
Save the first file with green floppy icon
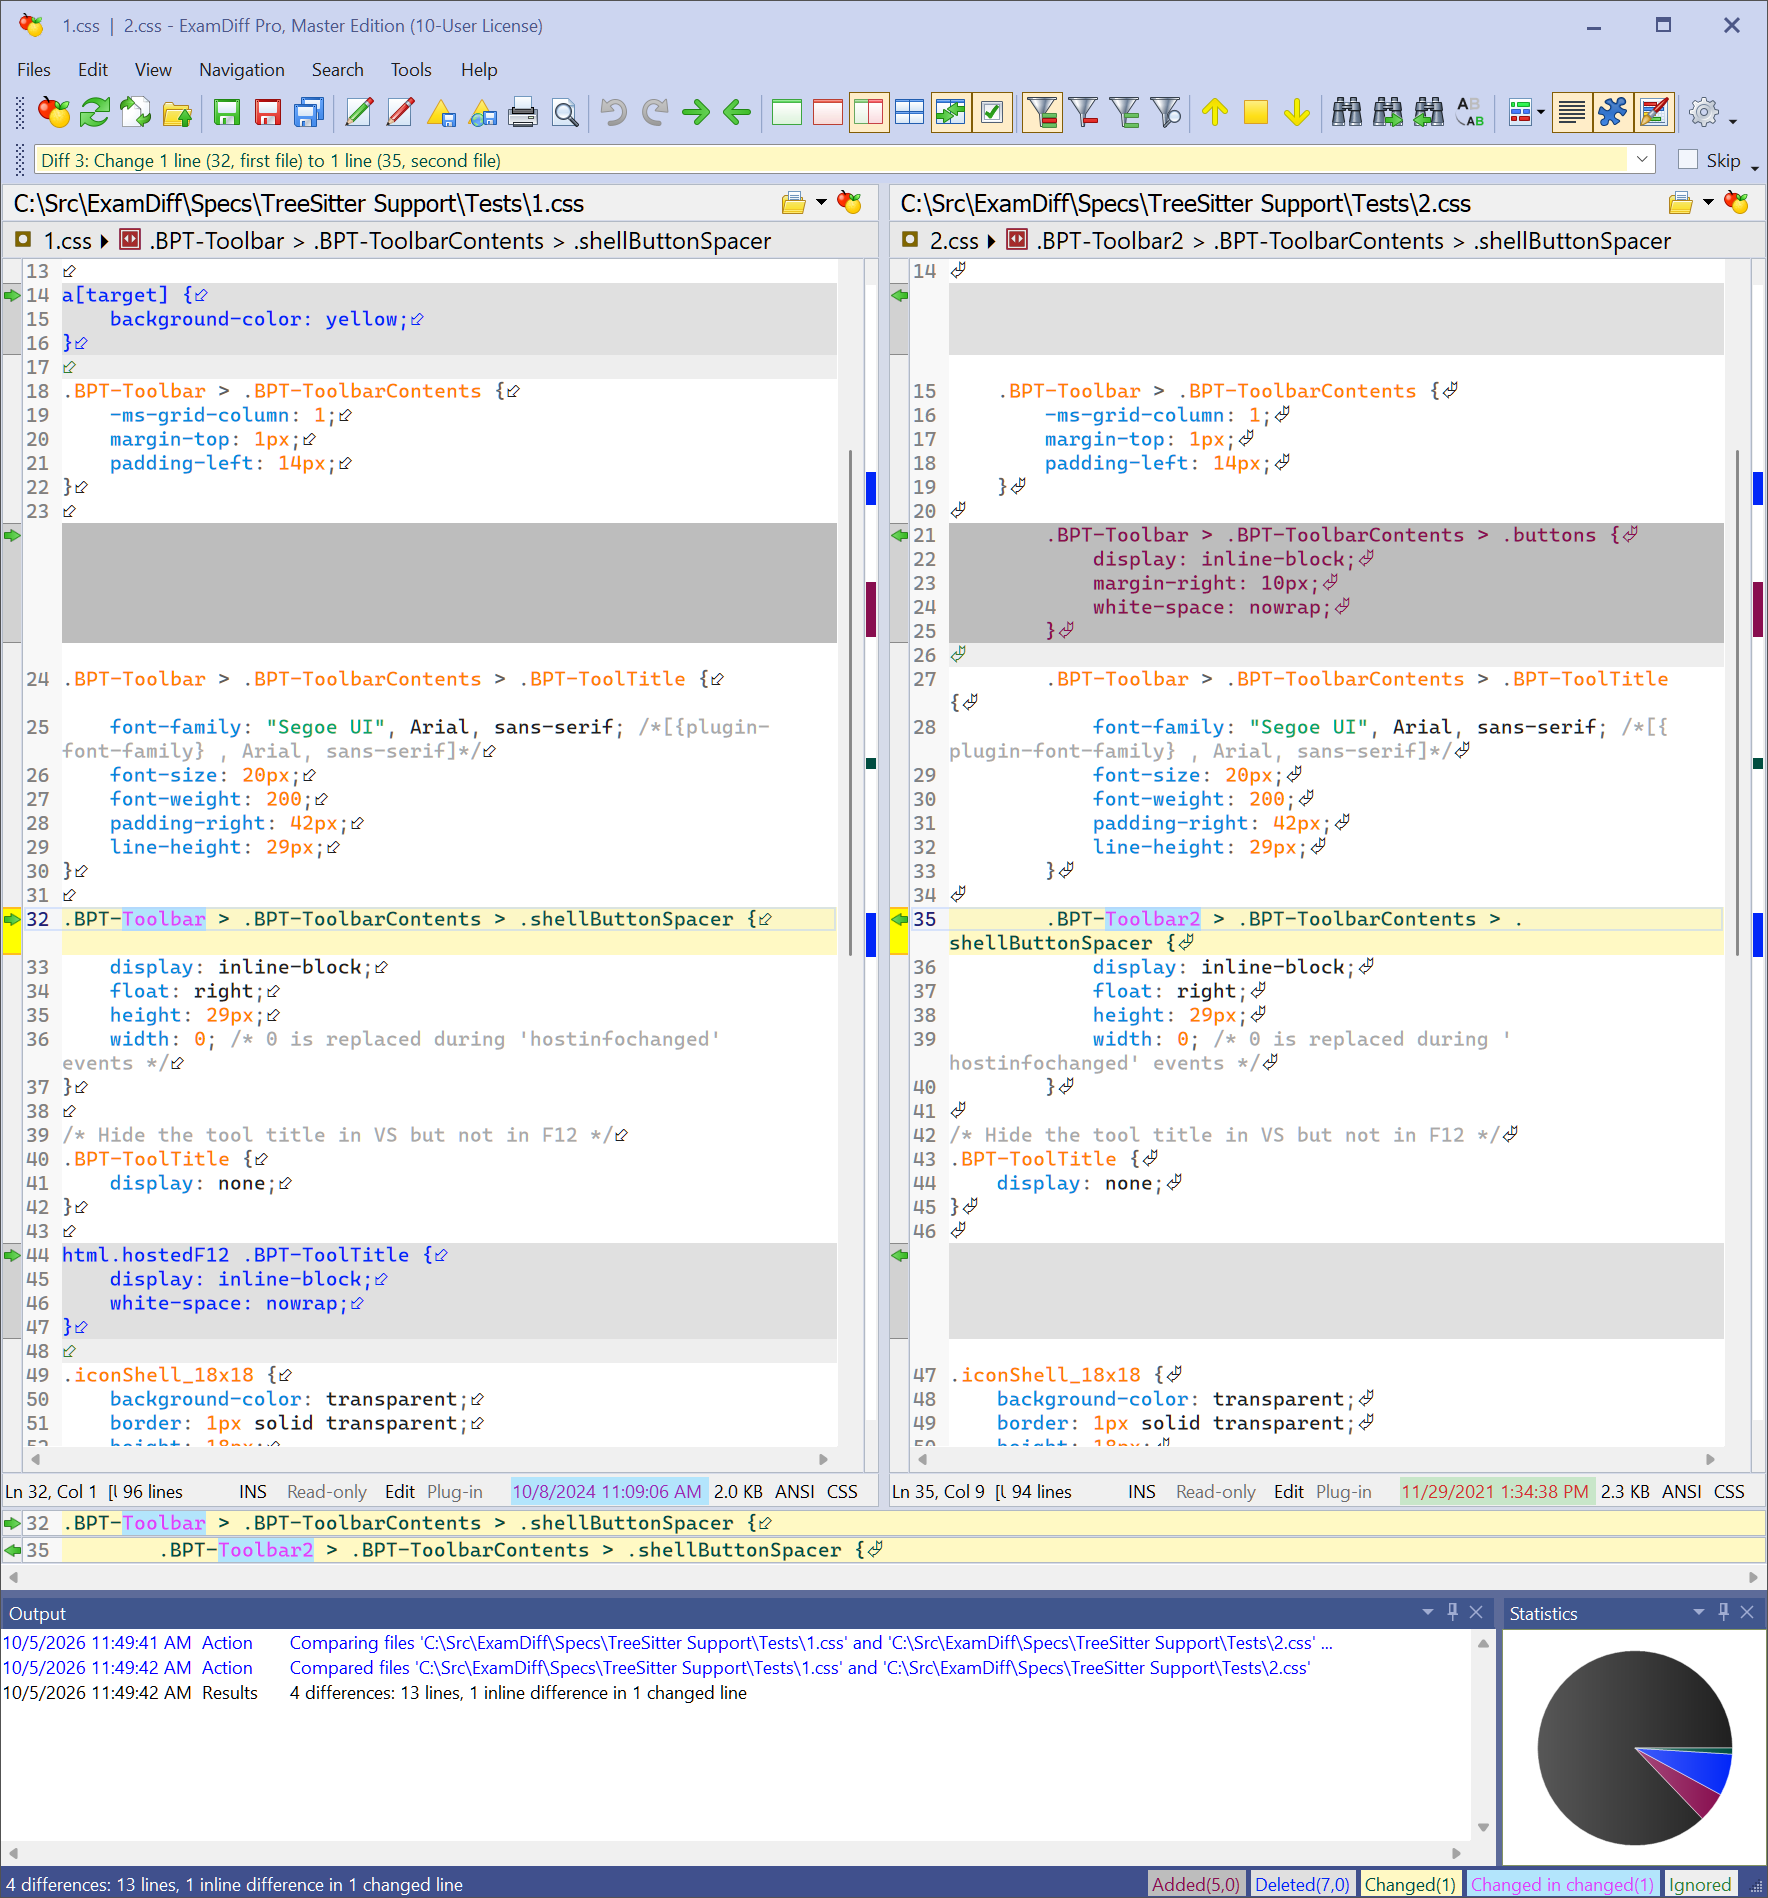coord(227,112)
